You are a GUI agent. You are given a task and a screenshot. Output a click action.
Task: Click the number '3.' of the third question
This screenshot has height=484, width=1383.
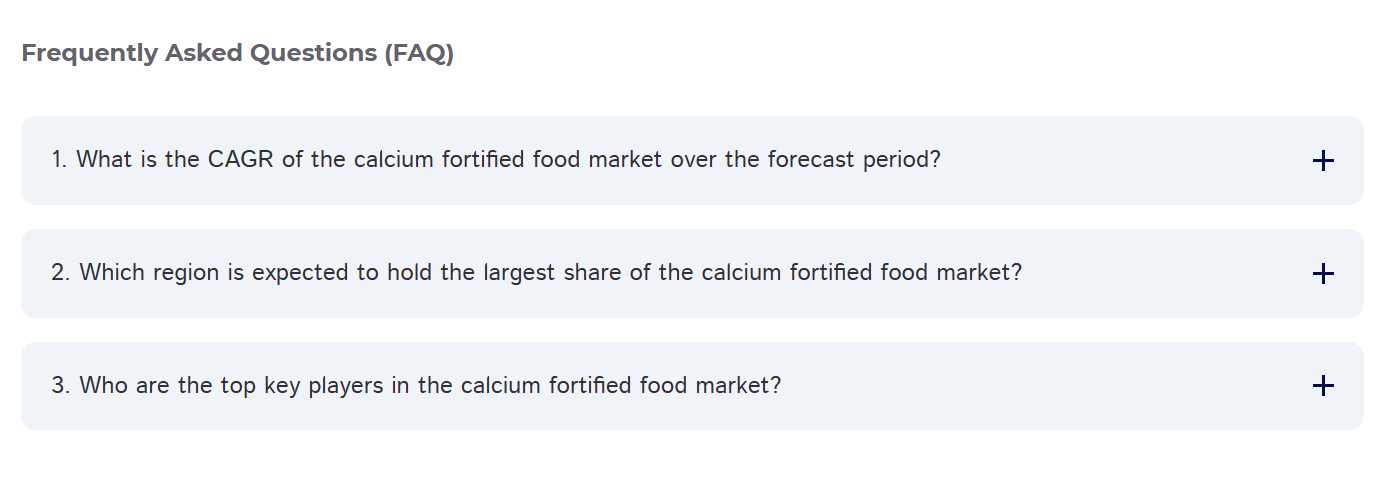61,386
